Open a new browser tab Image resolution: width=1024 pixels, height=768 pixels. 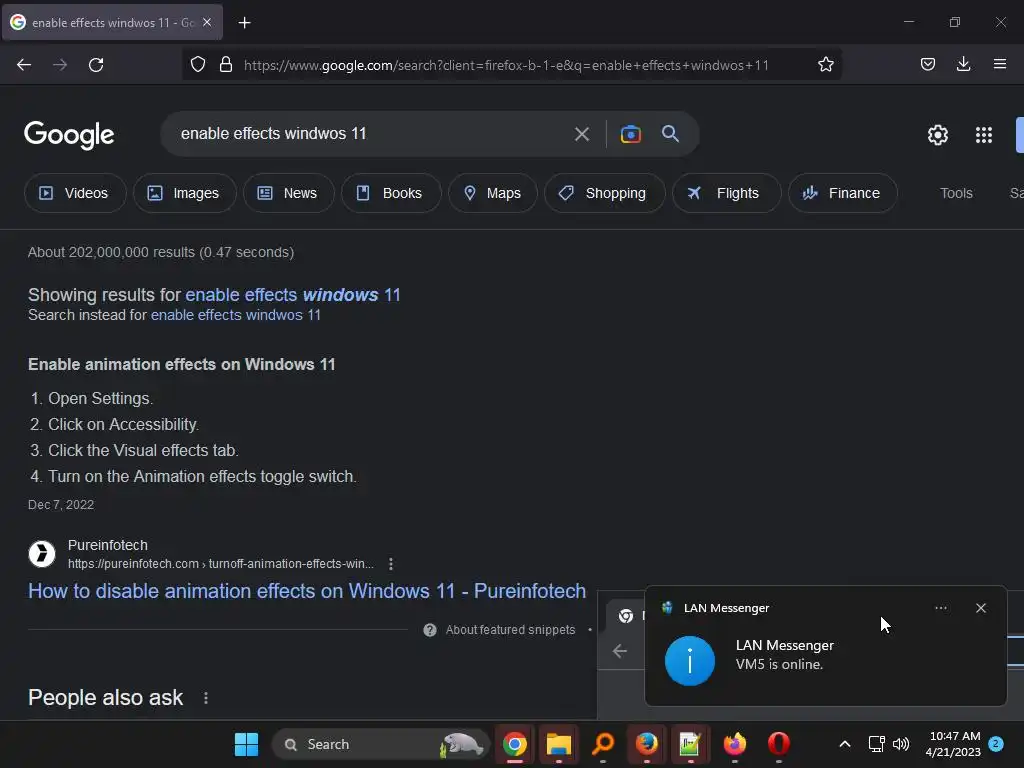[x=244, y=23]
